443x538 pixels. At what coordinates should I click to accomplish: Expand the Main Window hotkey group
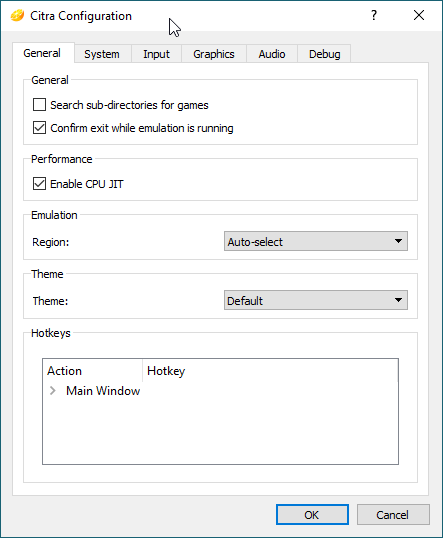(x=53, y=390)
